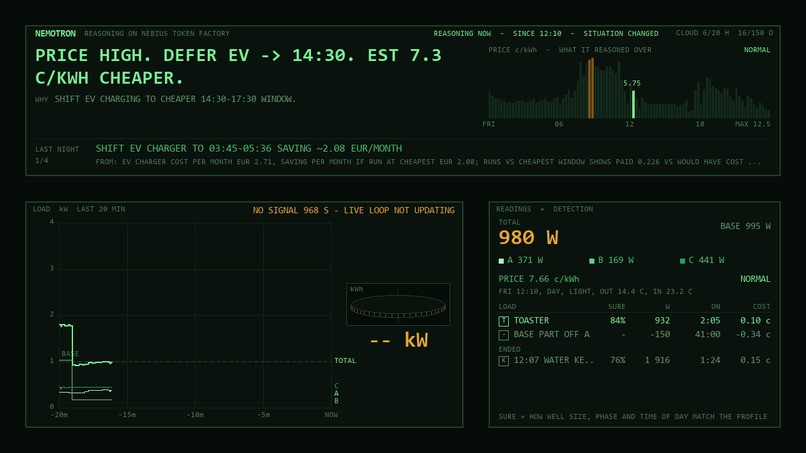
Task: Click the 1 916 watt kettle value
Action: pyautogui.click(x=657, y=360)
